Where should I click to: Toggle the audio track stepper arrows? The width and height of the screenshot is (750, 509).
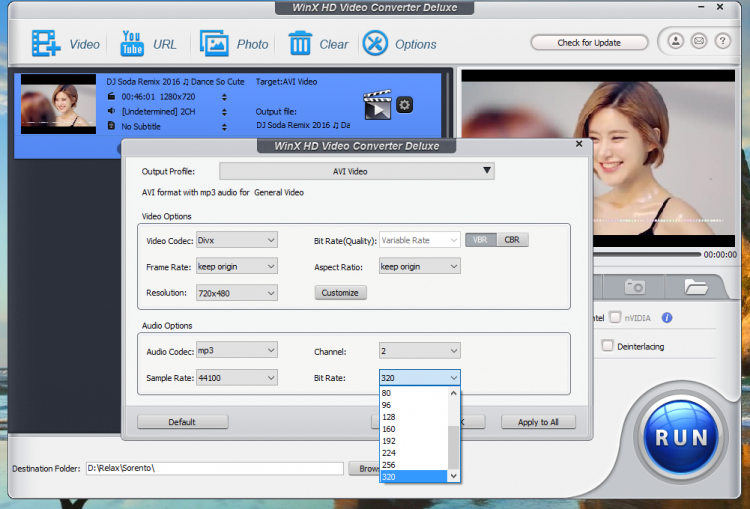coord(224,112)
